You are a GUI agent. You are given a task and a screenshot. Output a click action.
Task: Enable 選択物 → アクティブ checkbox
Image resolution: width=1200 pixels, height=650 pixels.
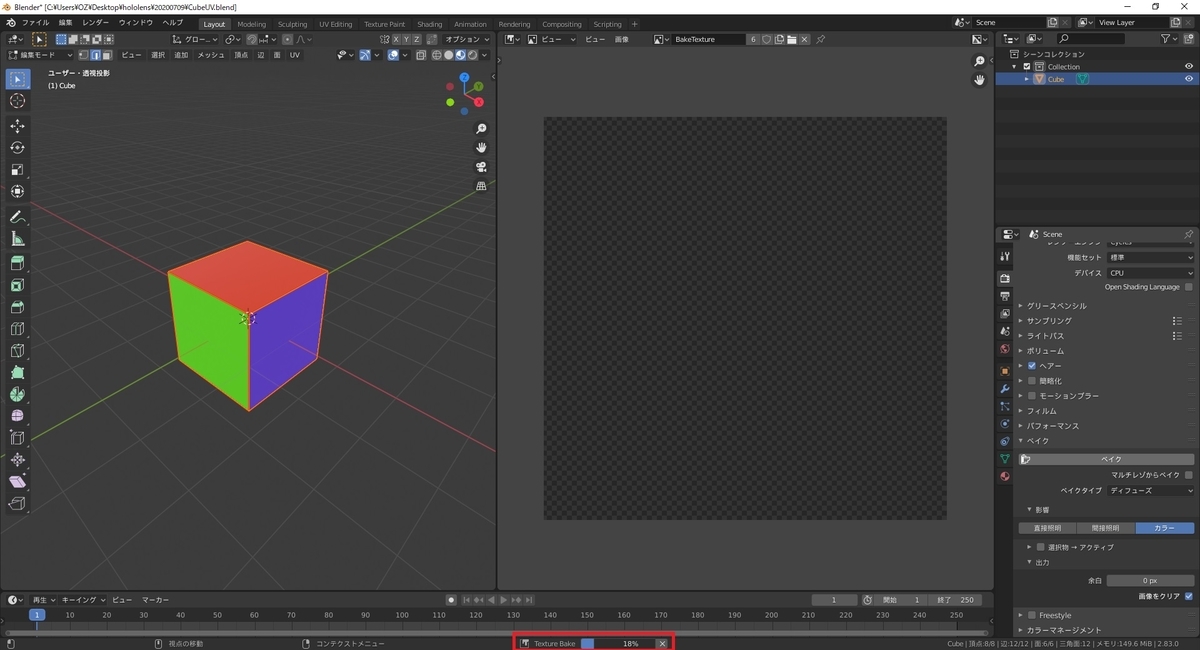pyautogui.click(x=1040, y=547)
